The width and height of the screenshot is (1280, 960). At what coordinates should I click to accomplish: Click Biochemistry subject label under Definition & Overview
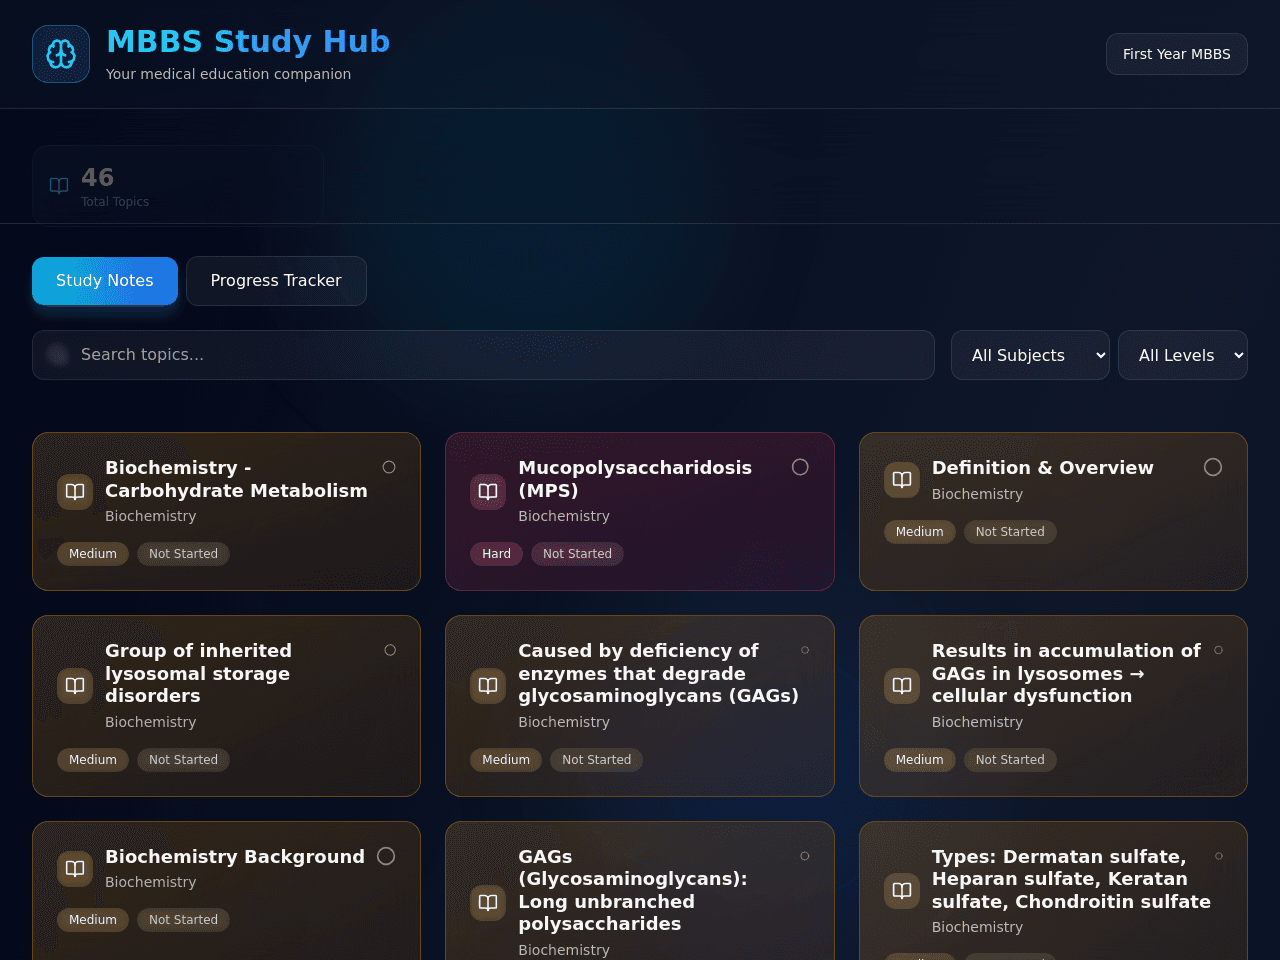point(977,494)
